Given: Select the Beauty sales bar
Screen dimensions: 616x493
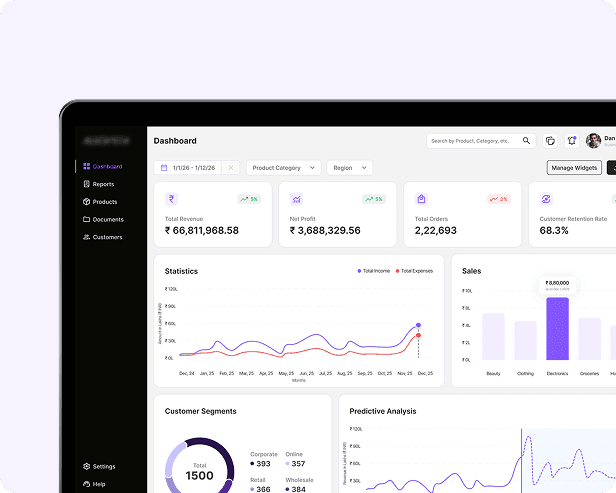Looking at the screenshot, I should pos(493,337).
